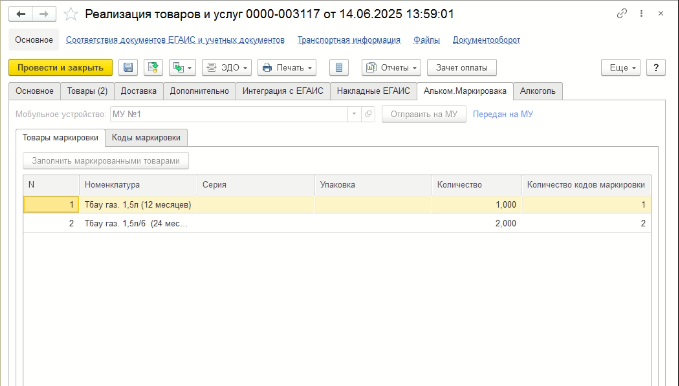The image size is (679, 386).
Task: Click the quantity cell 1,000
Action: click(476, 204)
